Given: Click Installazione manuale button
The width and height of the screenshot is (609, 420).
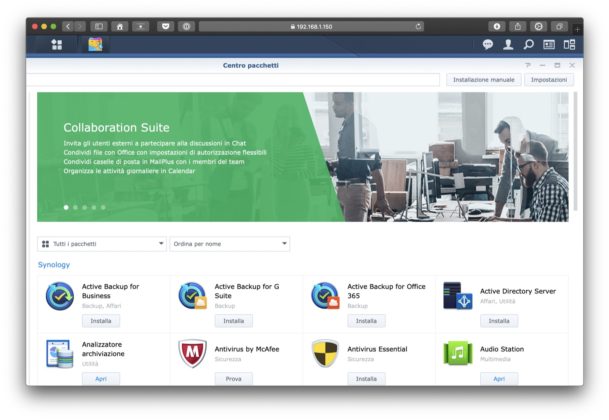Looking at the screenshot, I should (484, 80).
